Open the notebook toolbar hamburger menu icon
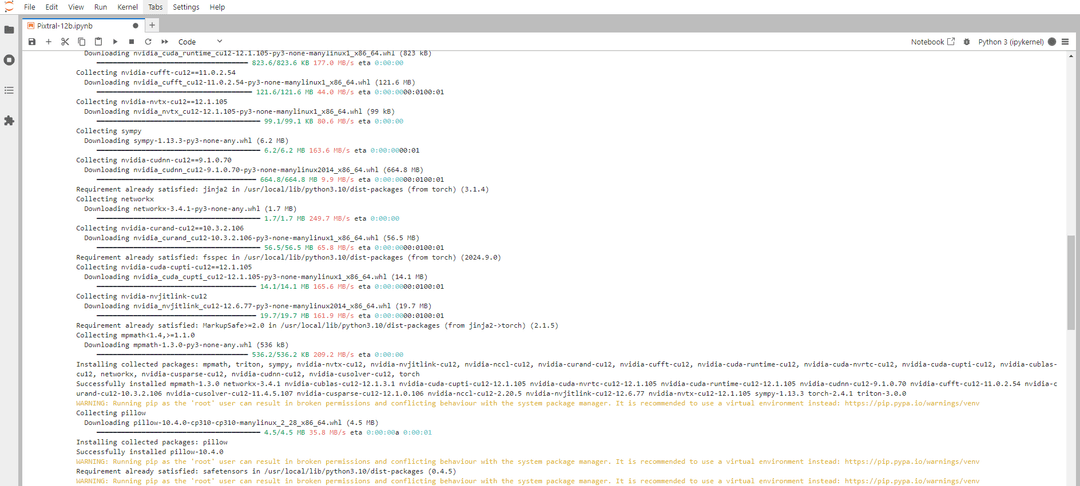1080x486 pixels. [x=1066, y=42]
